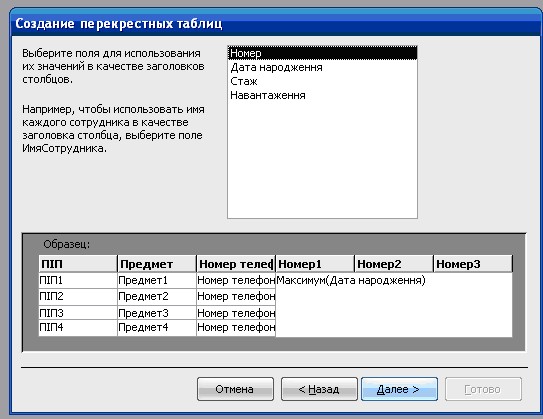Pick Навантаження field from the list
Viewport: 543px width, 419px height.
[322, 95]
